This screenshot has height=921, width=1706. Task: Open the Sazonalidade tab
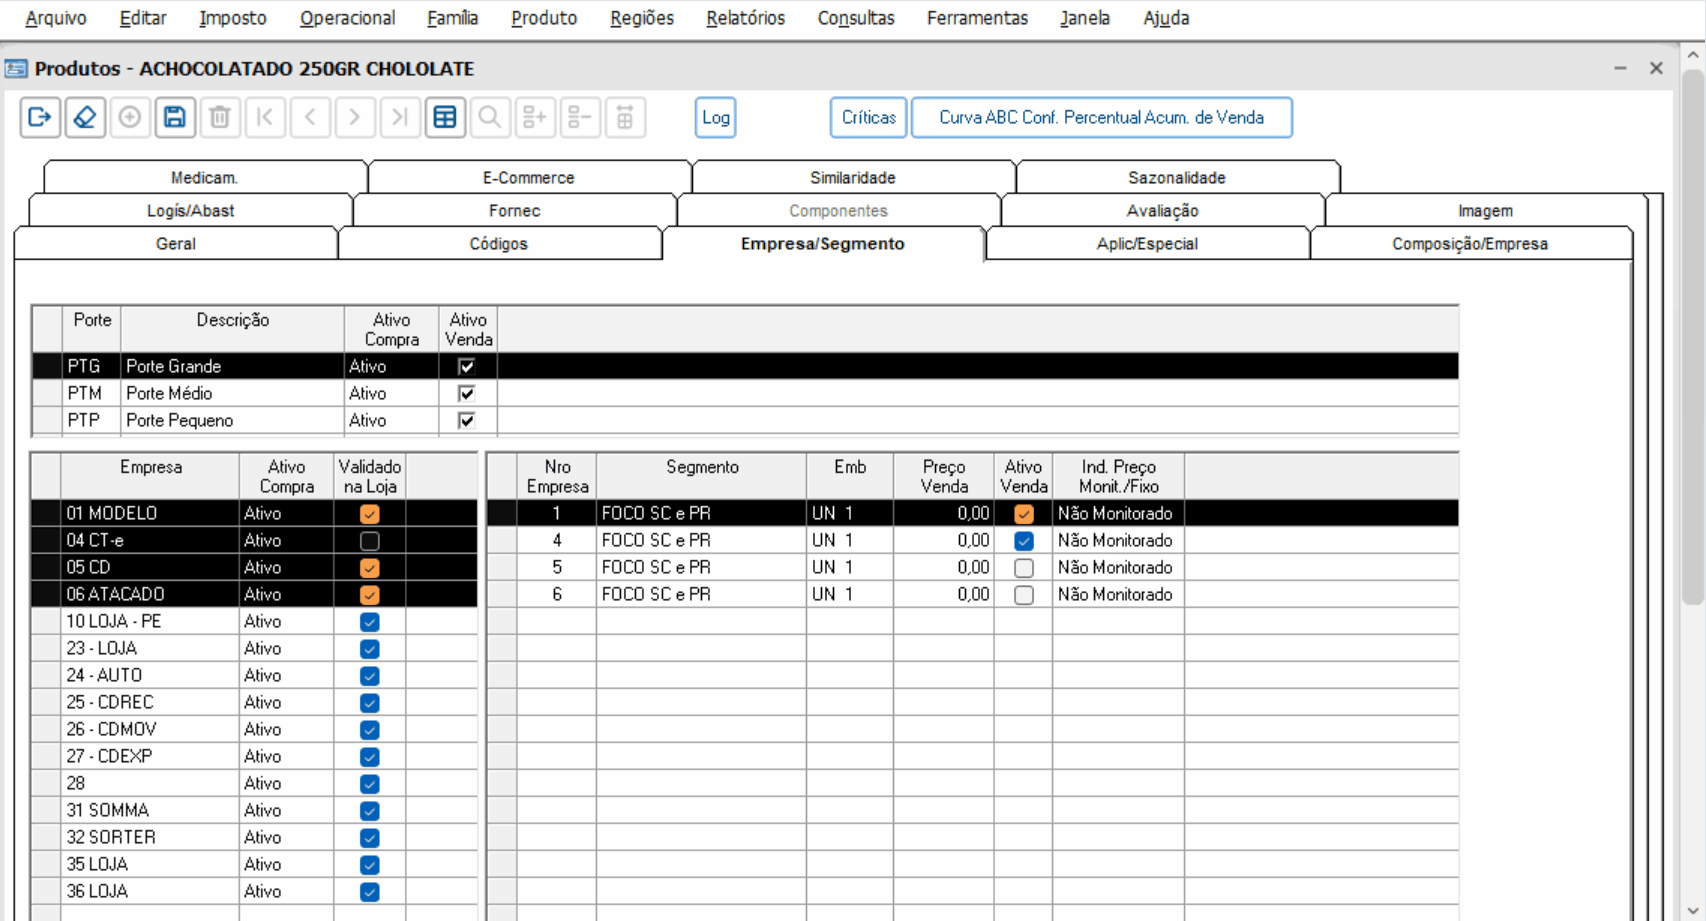[1177, 178]
